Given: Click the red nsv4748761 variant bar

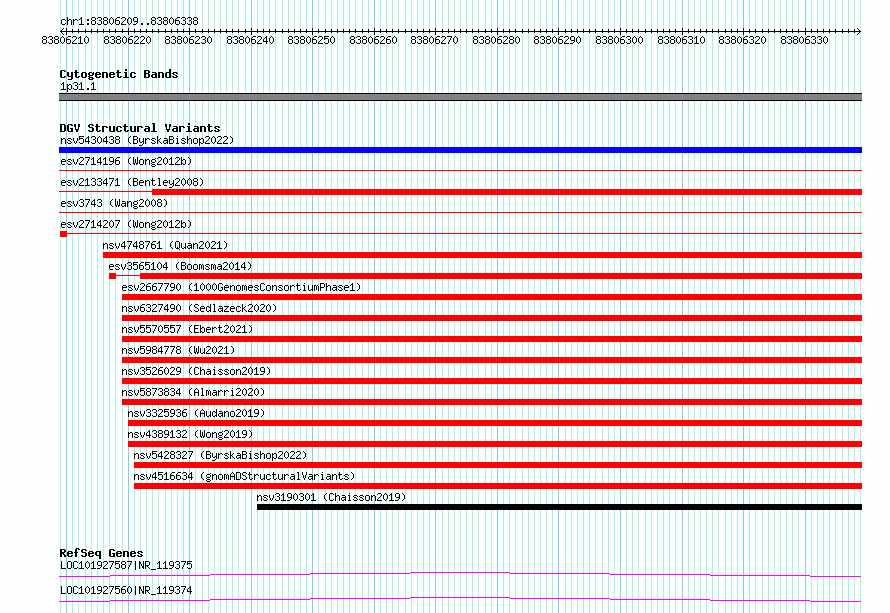Looking at the screenshot, I should click(x=482, y=255).
